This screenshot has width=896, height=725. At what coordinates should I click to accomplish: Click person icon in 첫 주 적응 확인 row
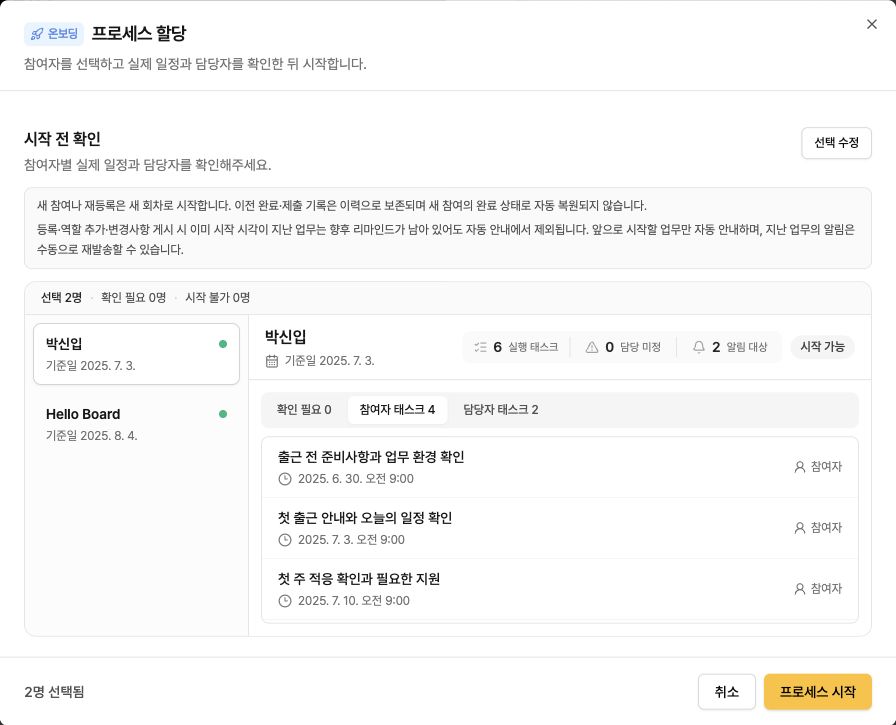(x=800, y=589)
